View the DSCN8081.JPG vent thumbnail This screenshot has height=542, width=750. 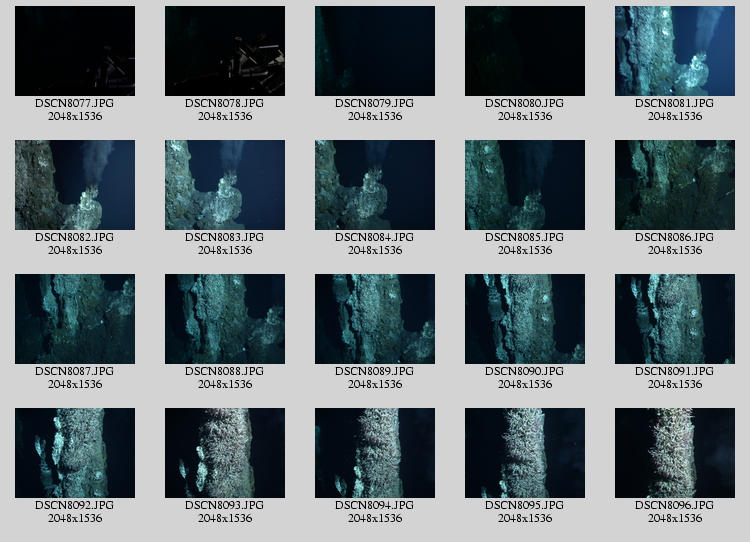pos(675,51)
